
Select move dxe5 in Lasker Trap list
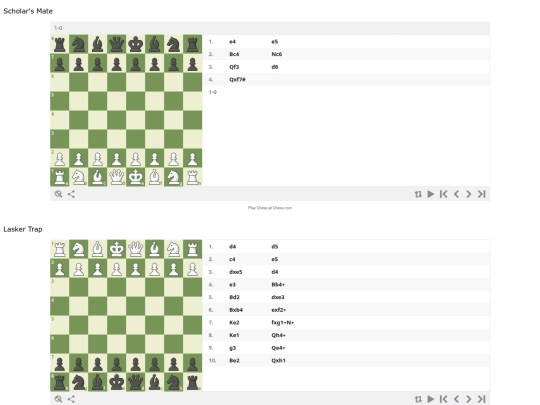[x=236, y=272]
